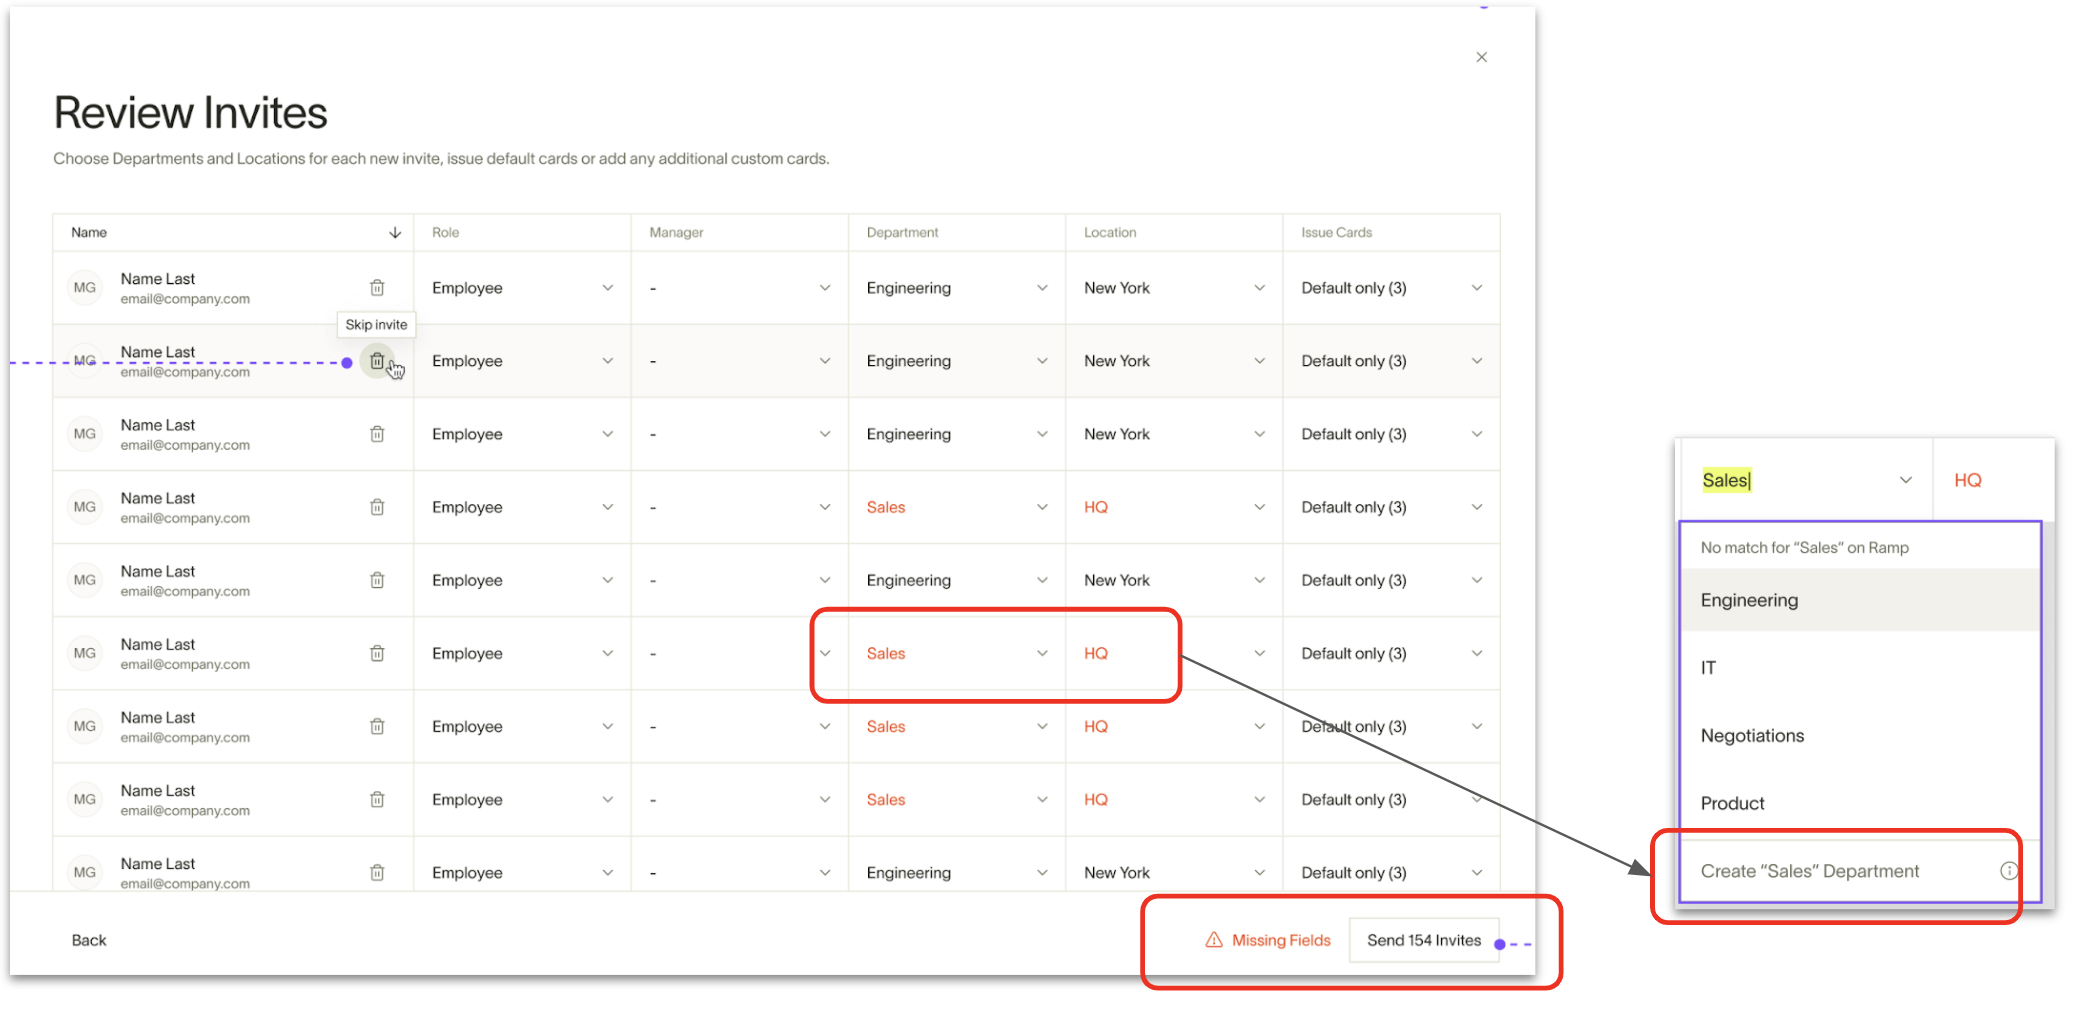2076x1012 pixels.
Task: Skip invite using first row's trash icon
Action: click(377, 288)
